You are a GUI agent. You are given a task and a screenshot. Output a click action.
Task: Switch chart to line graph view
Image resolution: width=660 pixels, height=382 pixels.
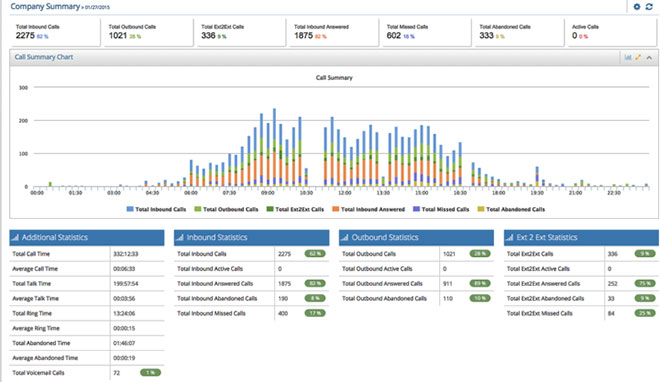click(638, 57)
